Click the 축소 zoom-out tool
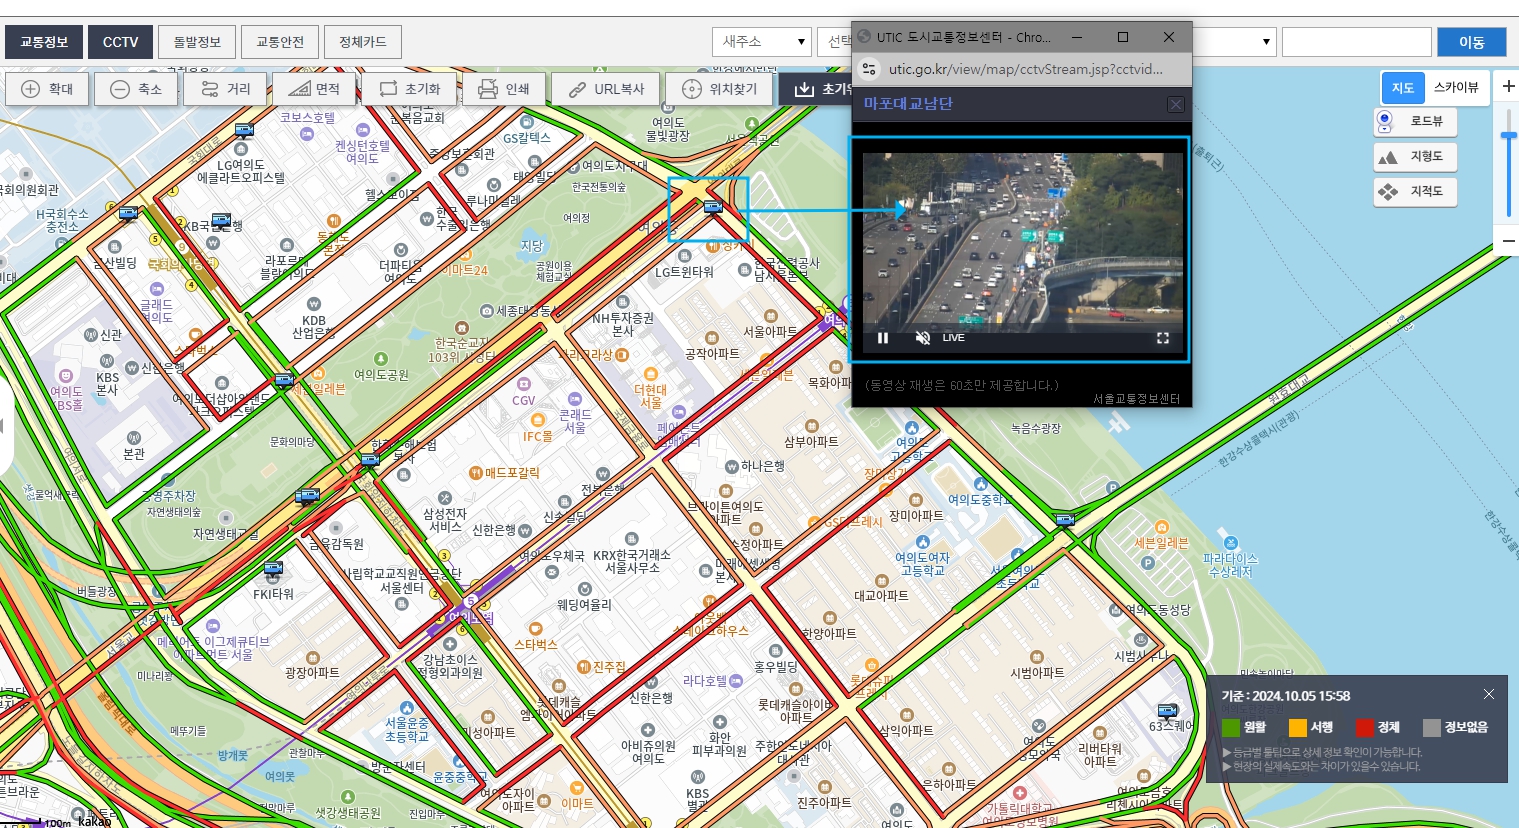 pos(136,89)
